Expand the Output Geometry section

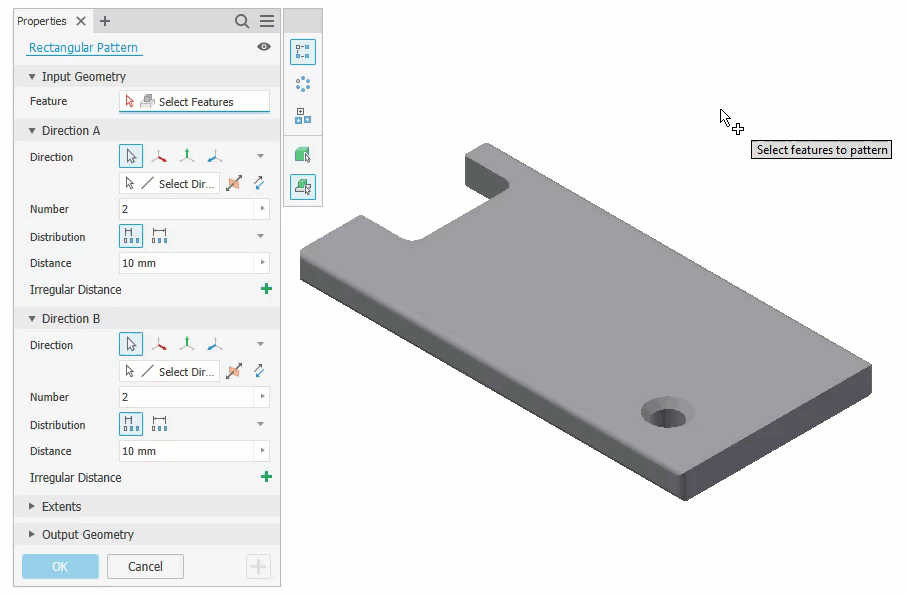tap(32, 534)
